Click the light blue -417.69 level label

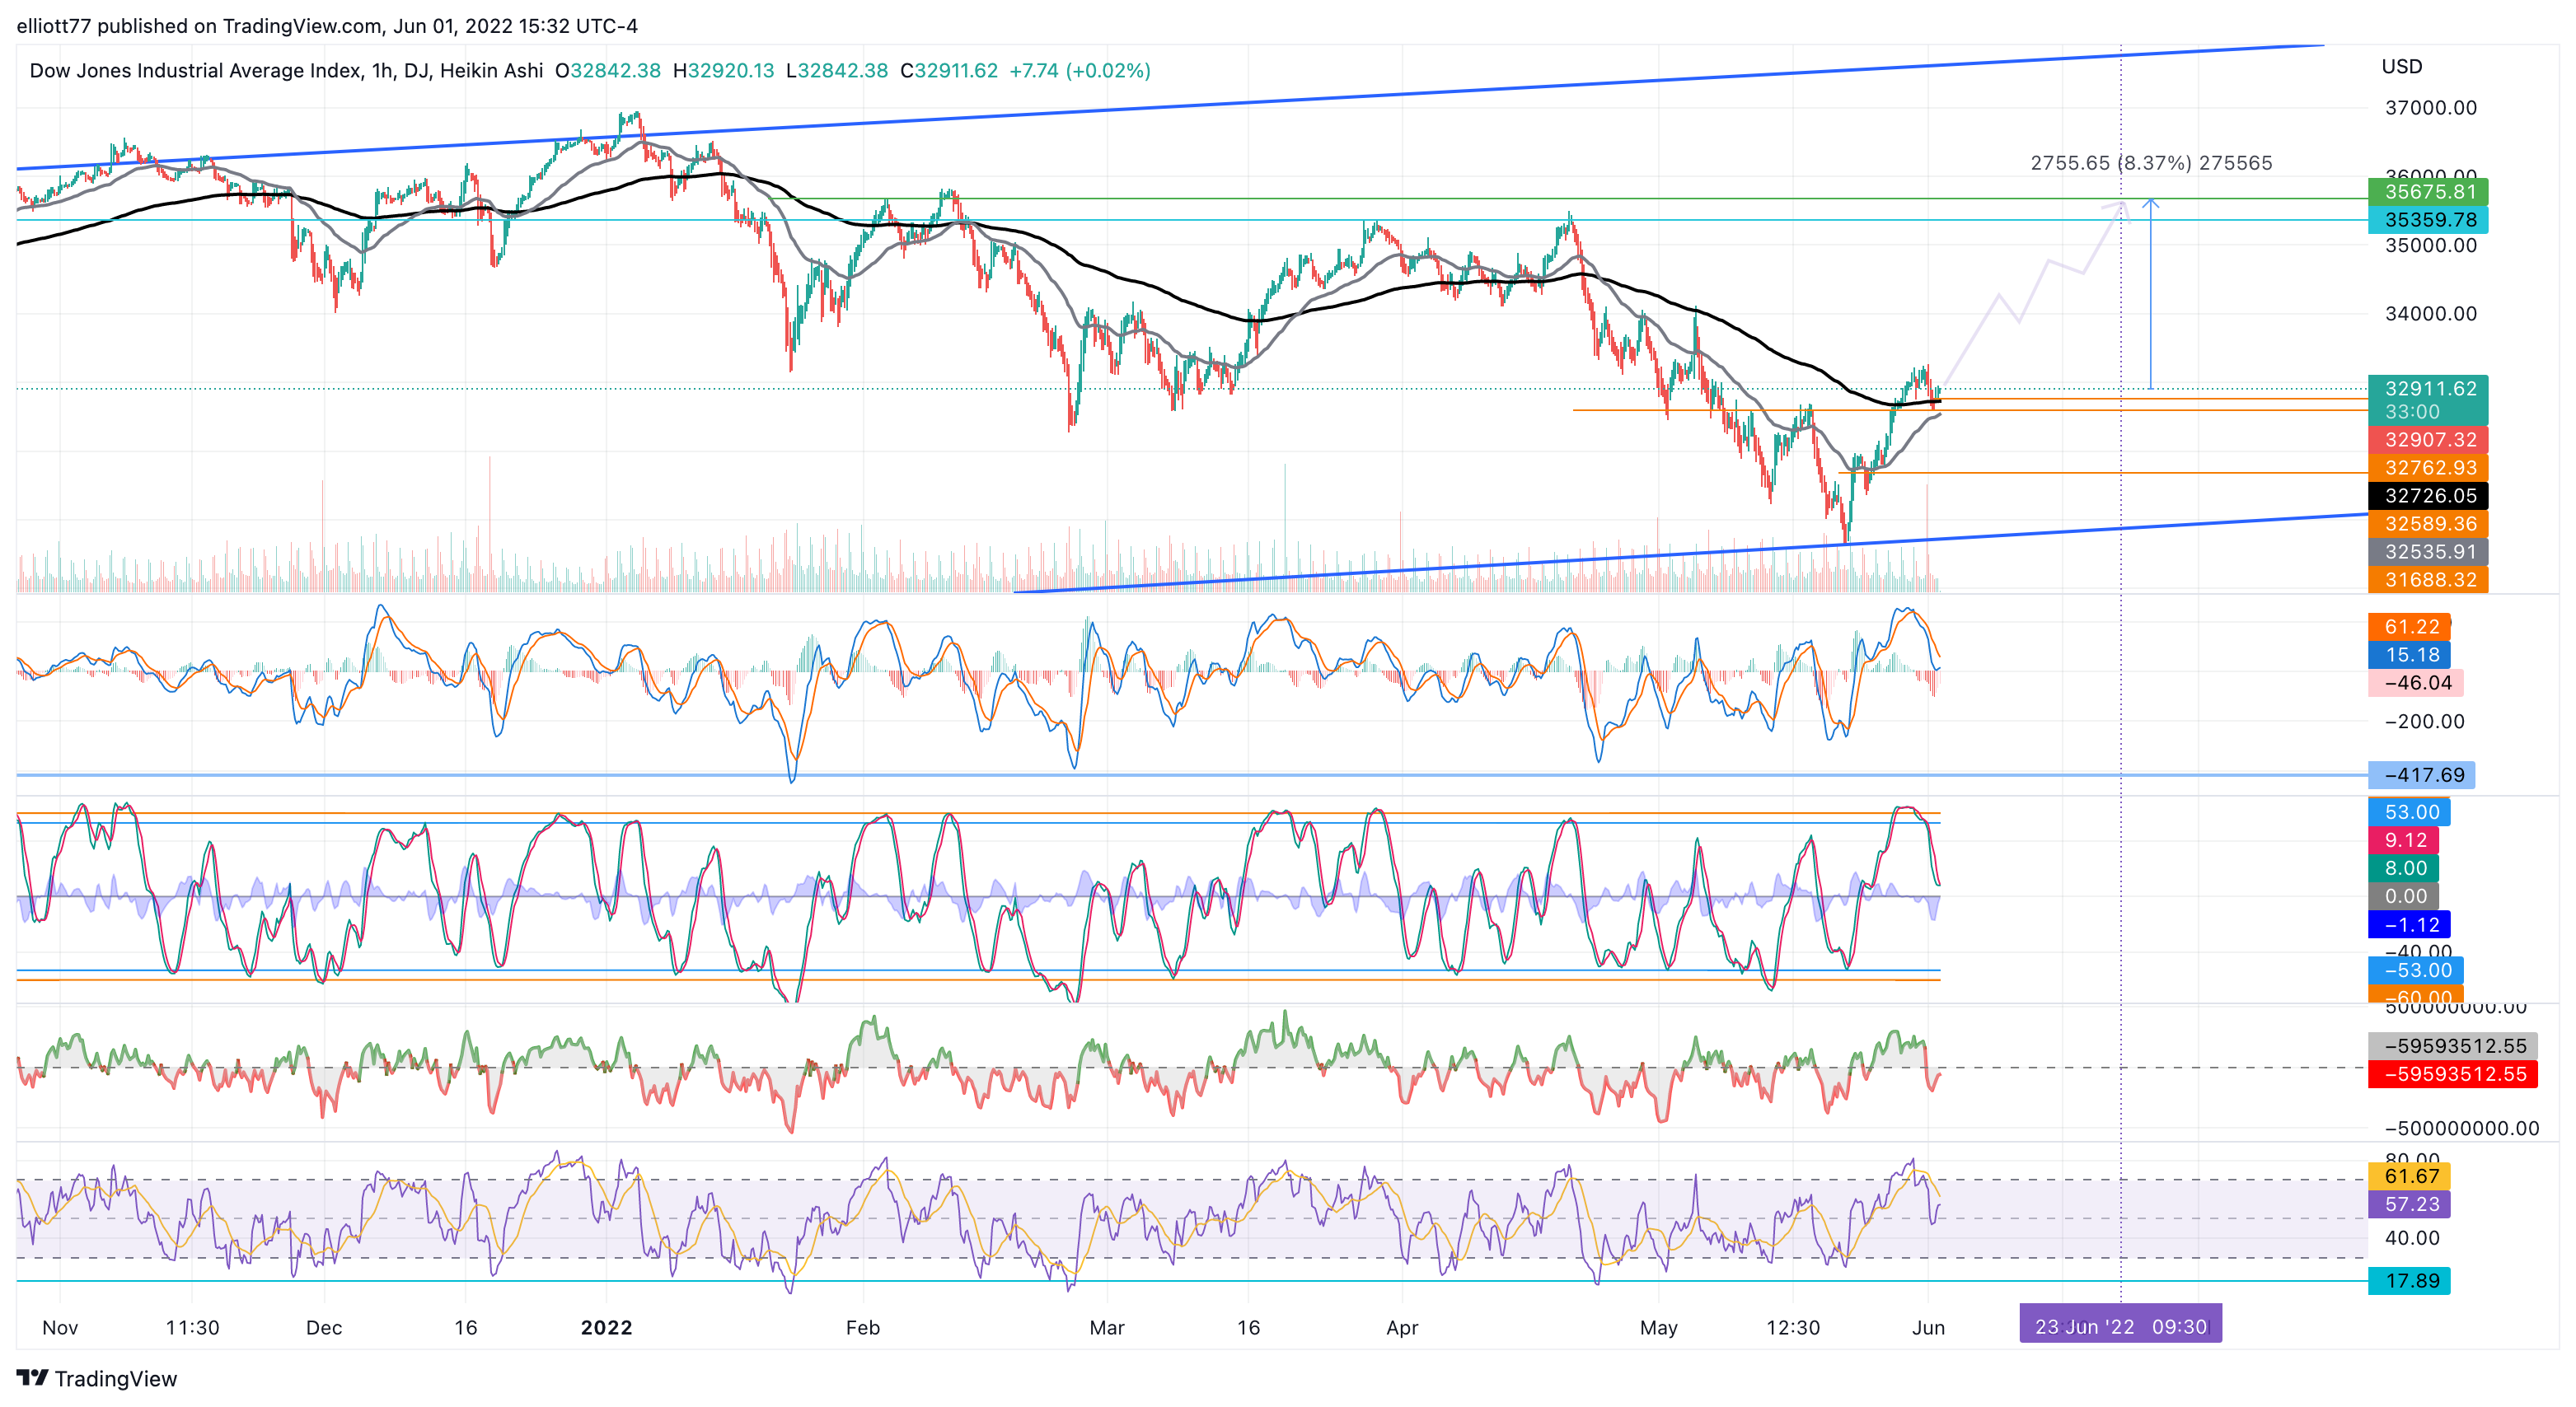[2421, 775]
